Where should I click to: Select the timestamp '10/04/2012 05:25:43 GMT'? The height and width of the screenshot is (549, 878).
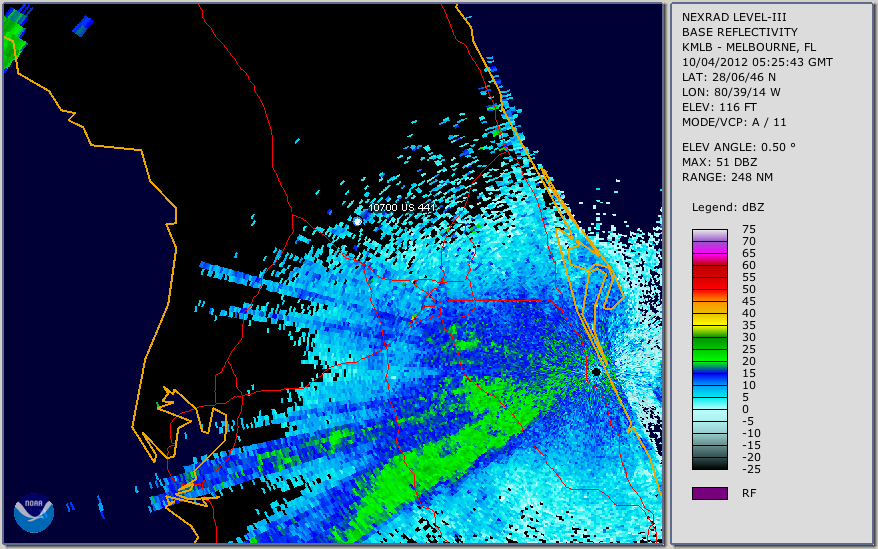[x=757, y=62]
